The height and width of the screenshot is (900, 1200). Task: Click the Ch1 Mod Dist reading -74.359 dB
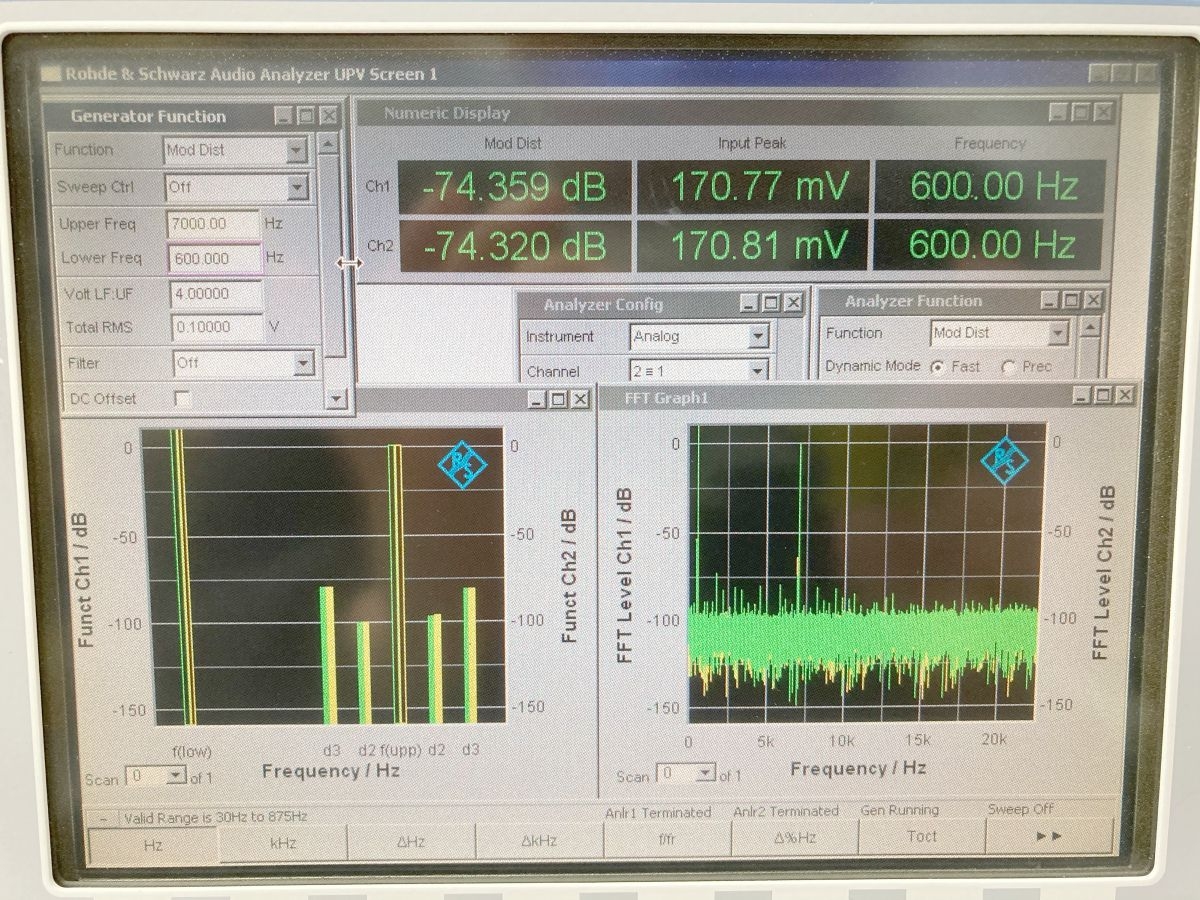[515, 187]
